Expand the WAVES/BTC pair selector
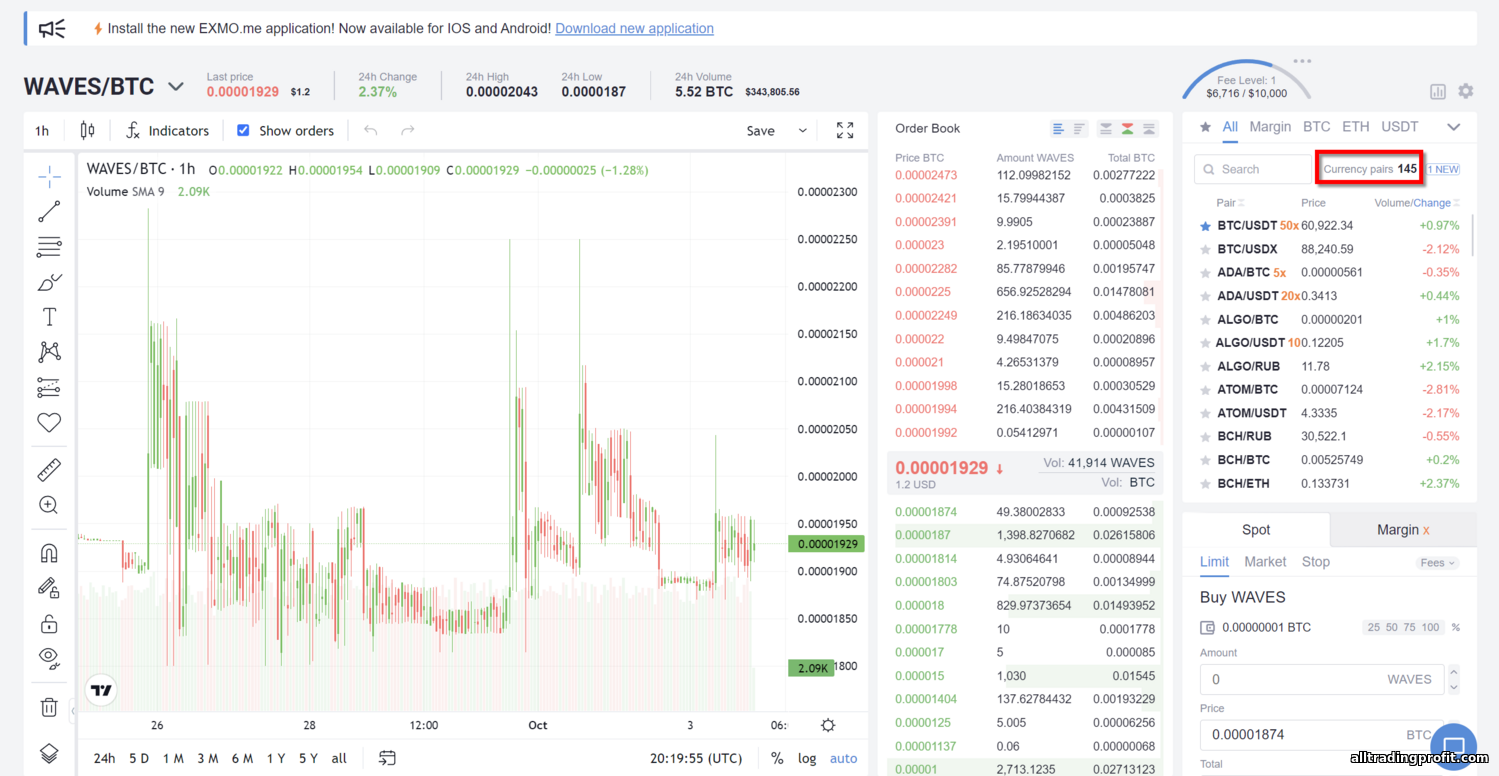The width and height of the screenshot is (1499, 776). pos(176,87)
